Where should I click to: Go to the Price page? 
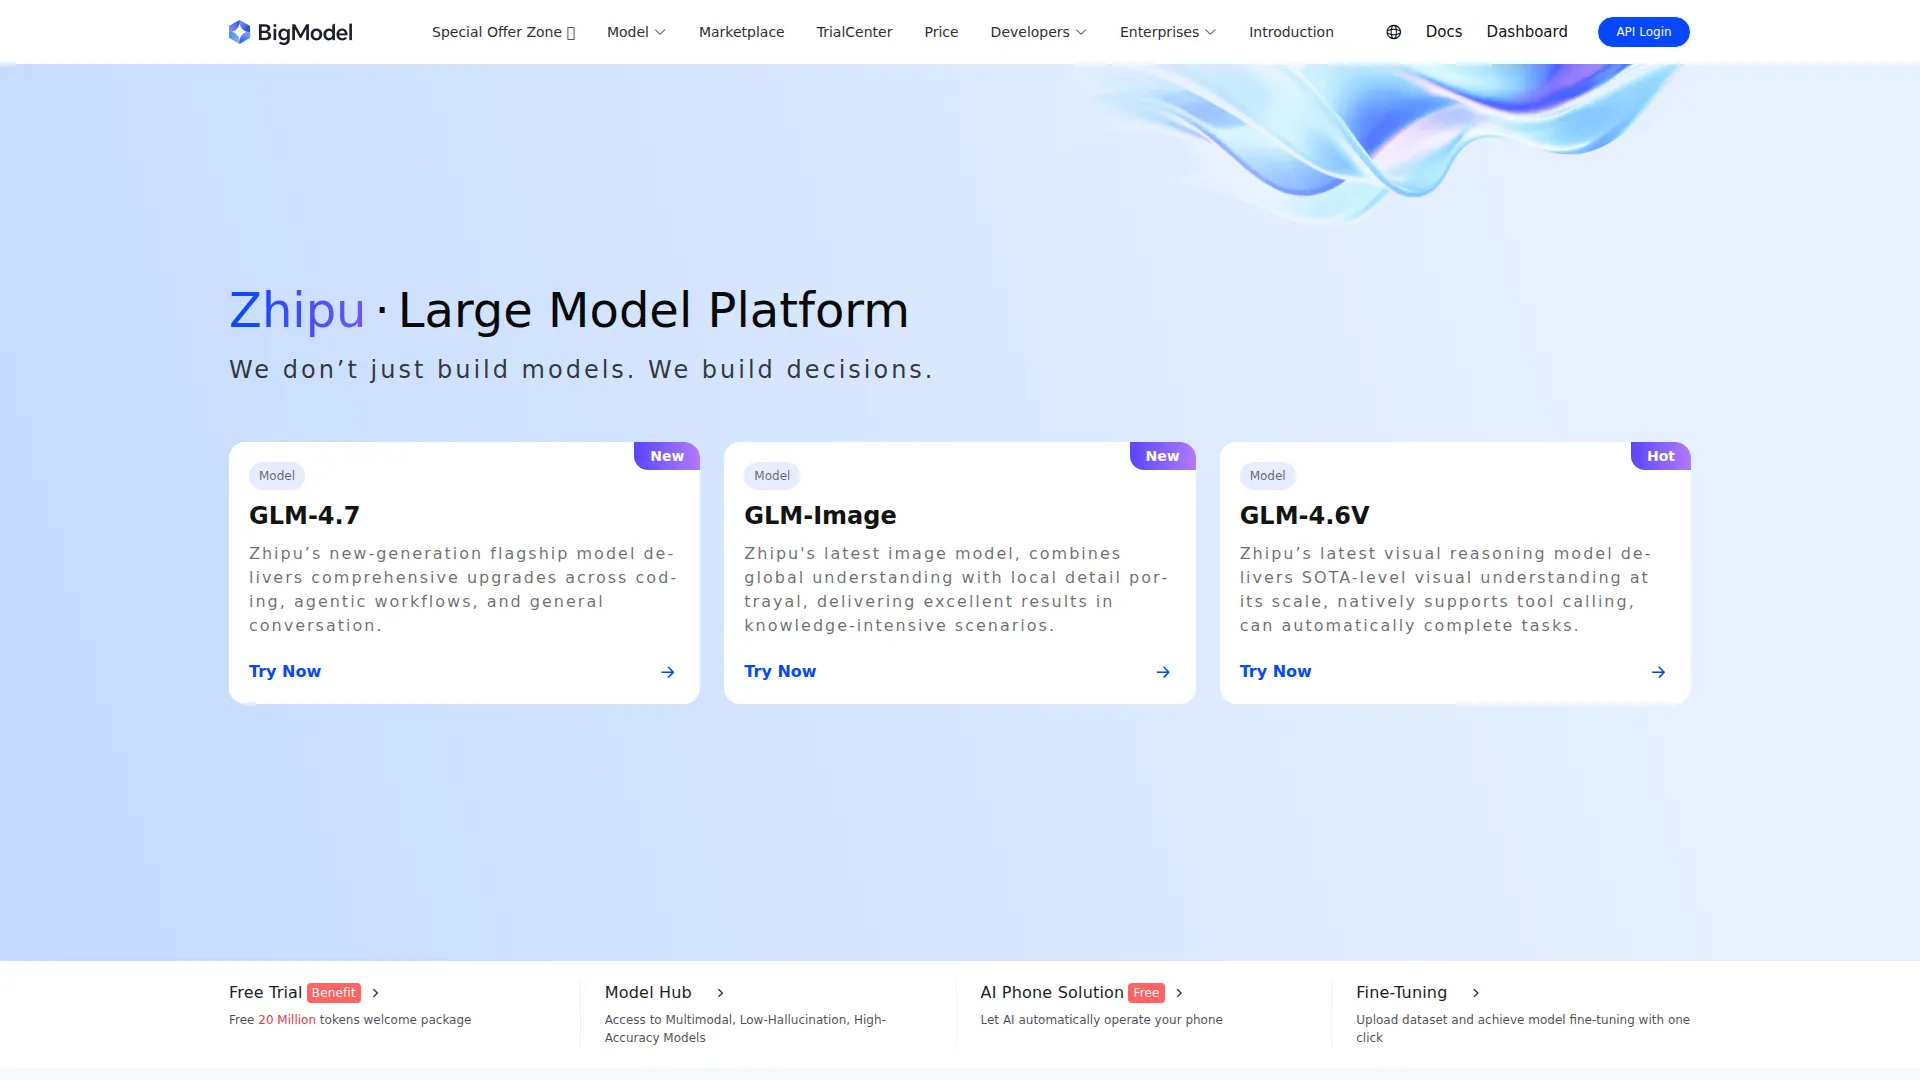click(941, 32)
